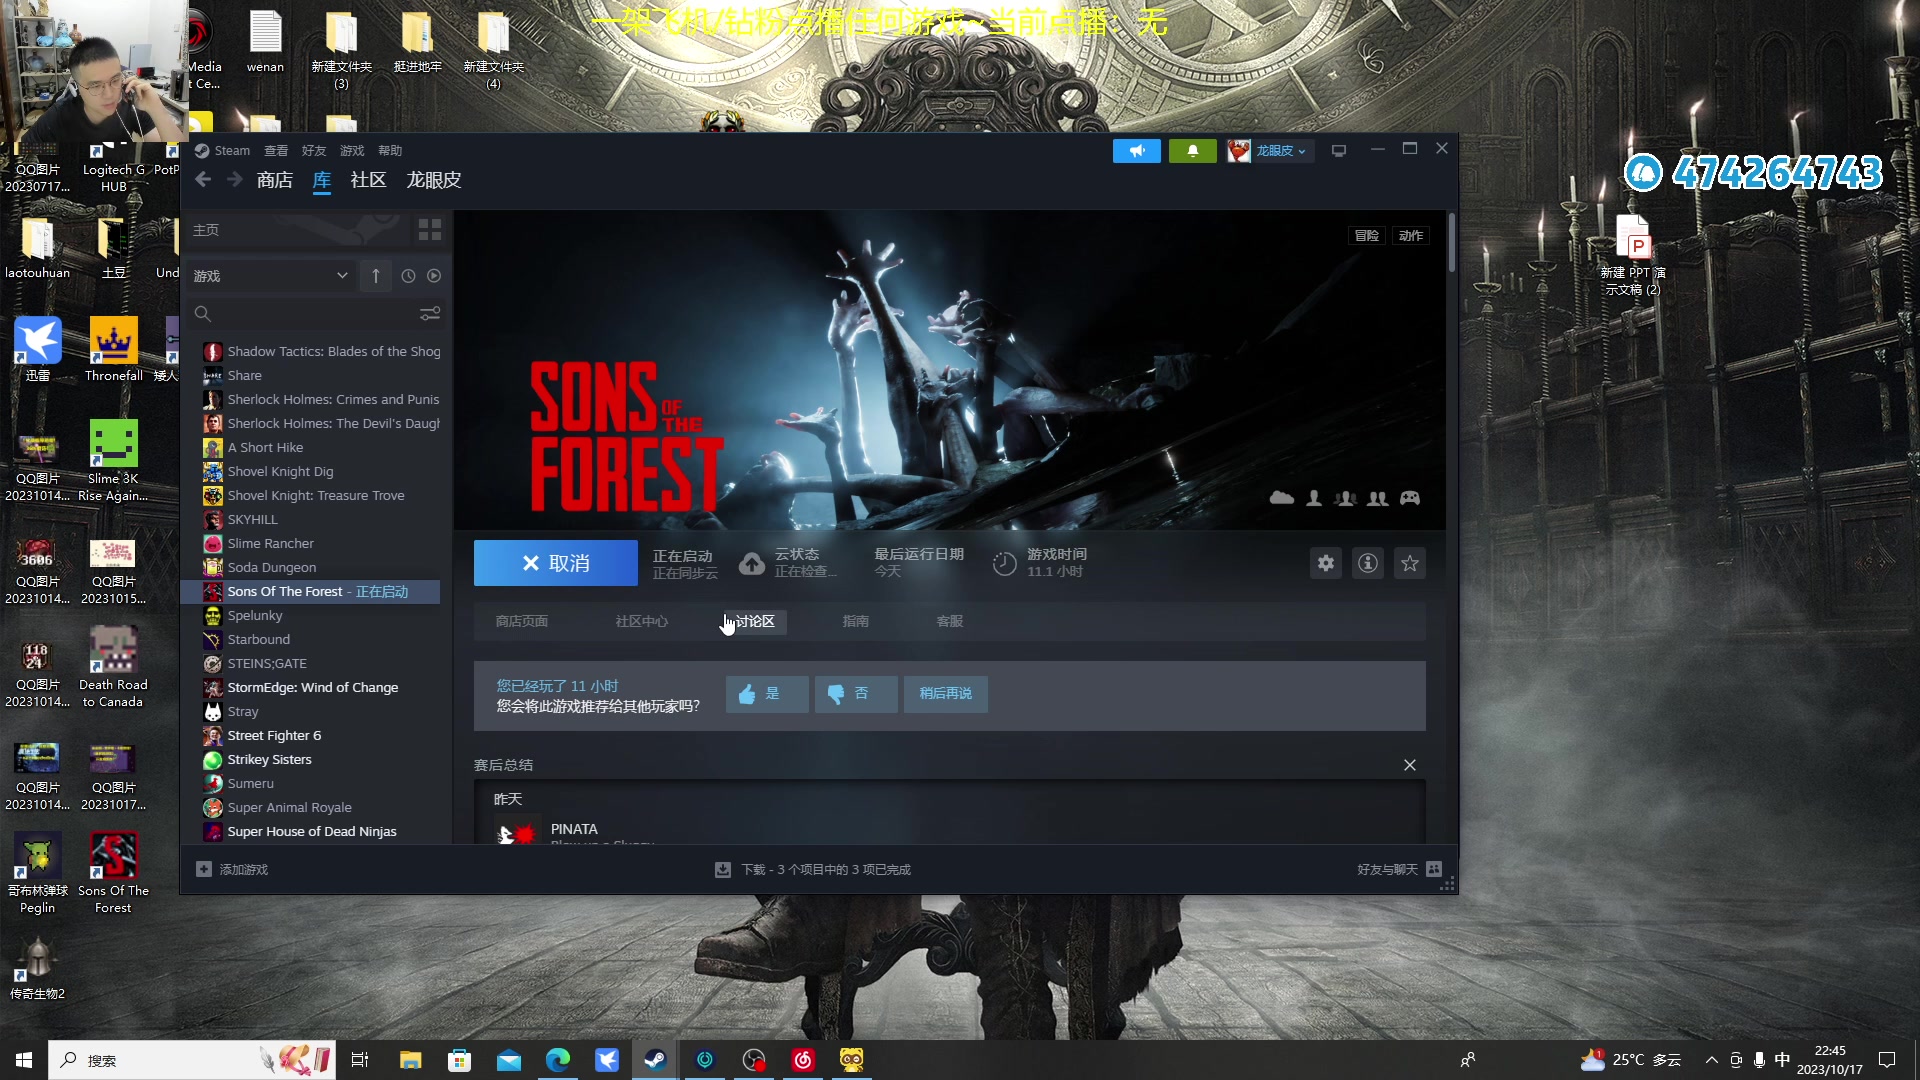The width and height of the screenshot is (1920, 1080).
Task: Click the add to favorites star icon
Action: [1410, 563]
